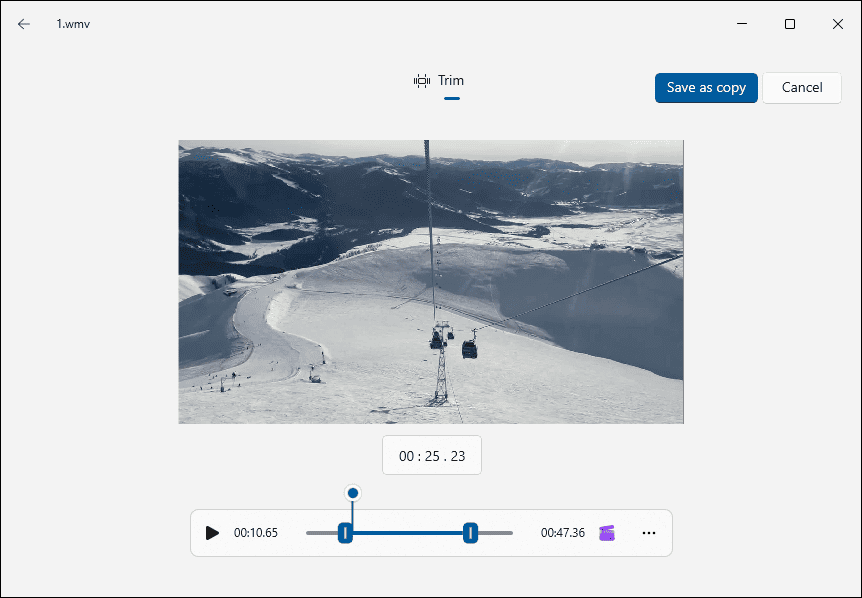Open the three-dot more options menu
862x598 pixels.
[x=649, y=533]
